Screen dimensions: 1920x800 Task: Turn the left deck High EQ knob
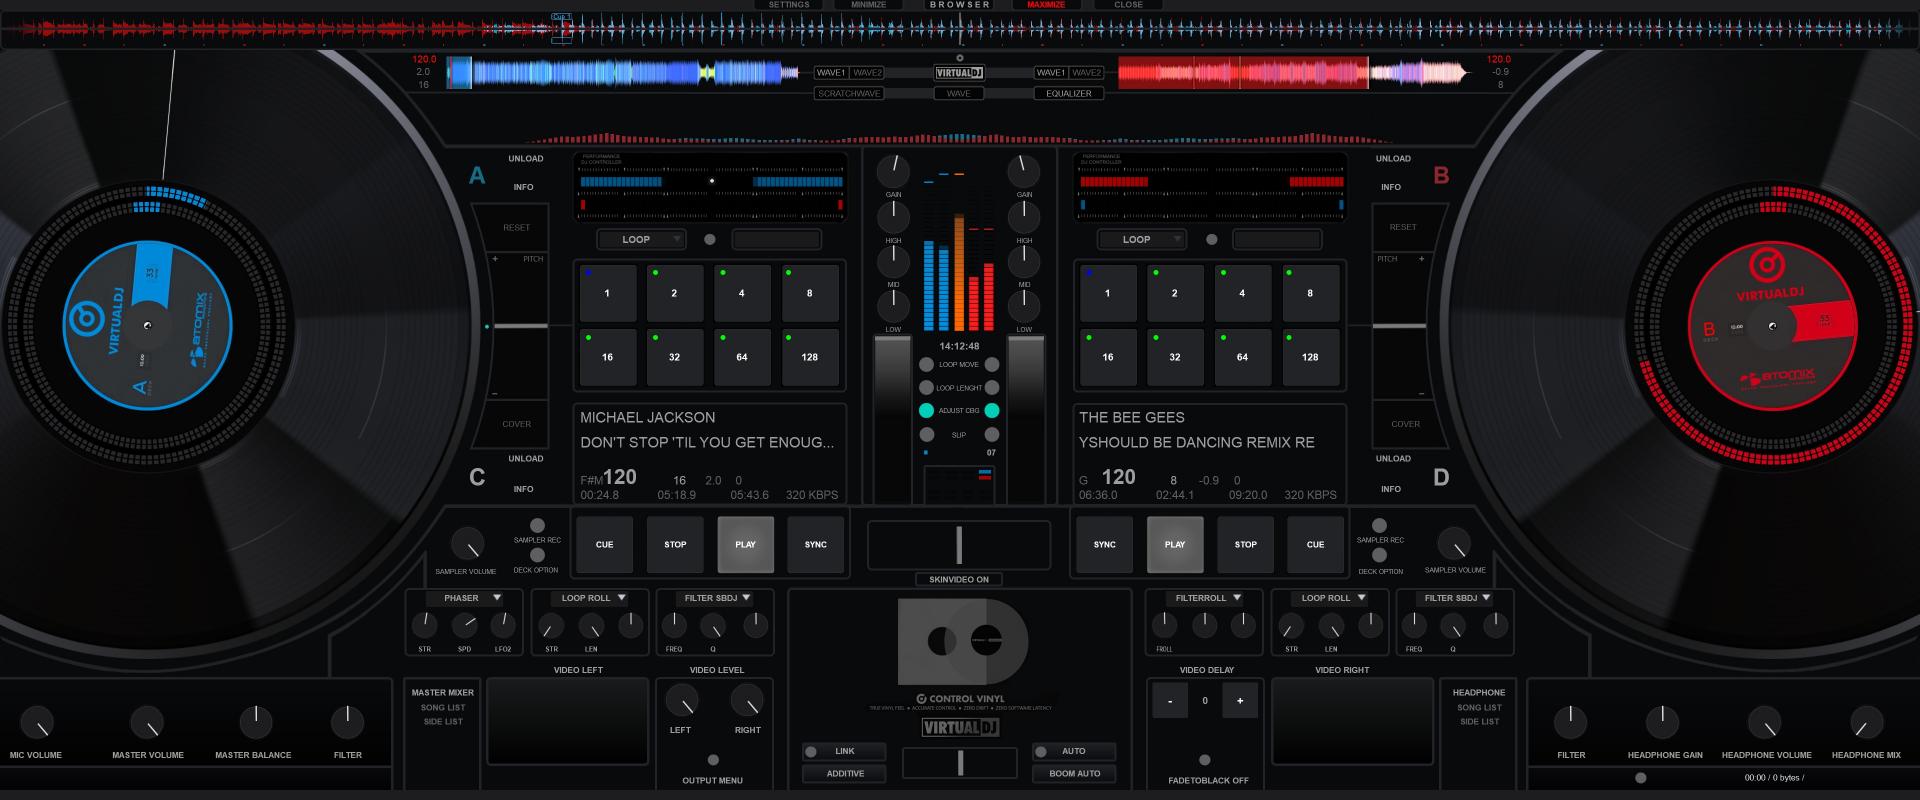[893, 216]
